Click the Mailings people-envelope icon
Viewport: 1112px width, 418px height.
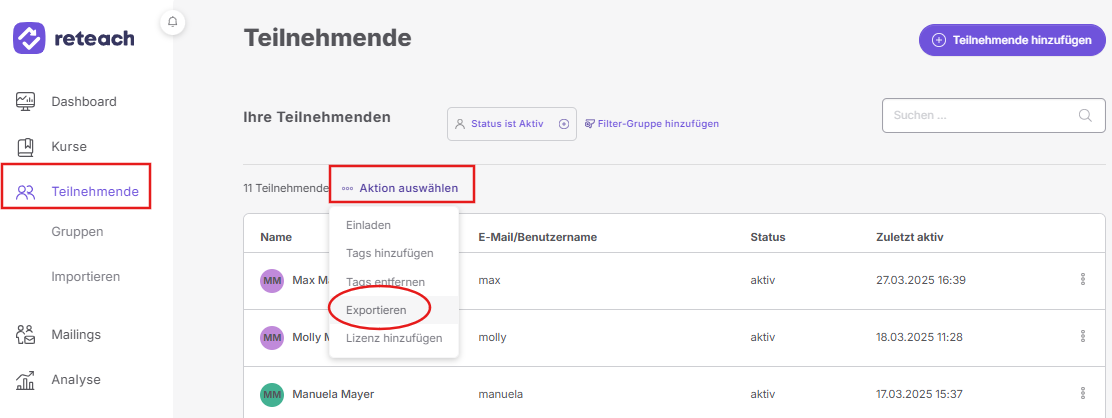click(x=26, y=334)
